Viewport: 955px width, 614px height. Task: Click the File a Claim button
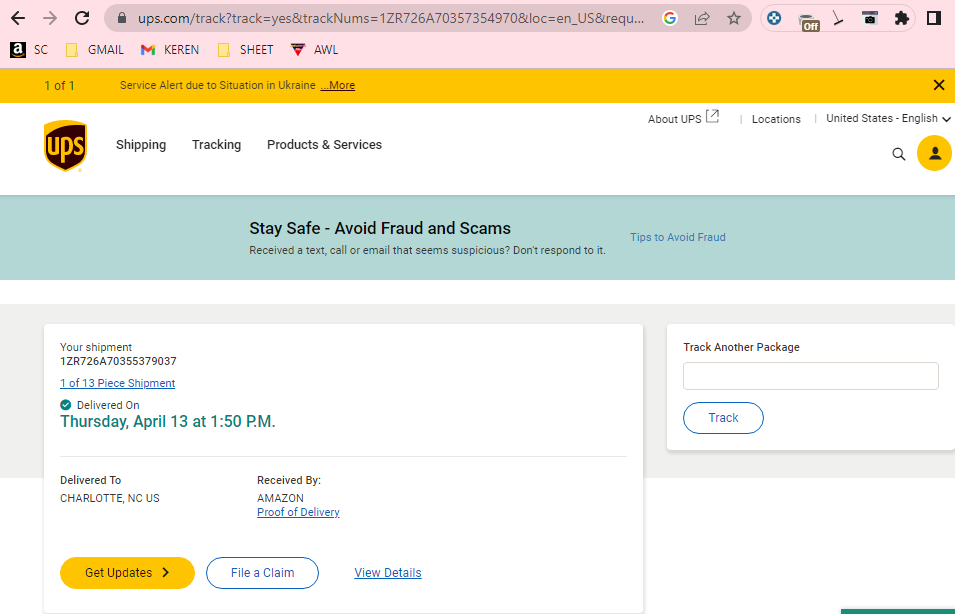coord(263,573)
